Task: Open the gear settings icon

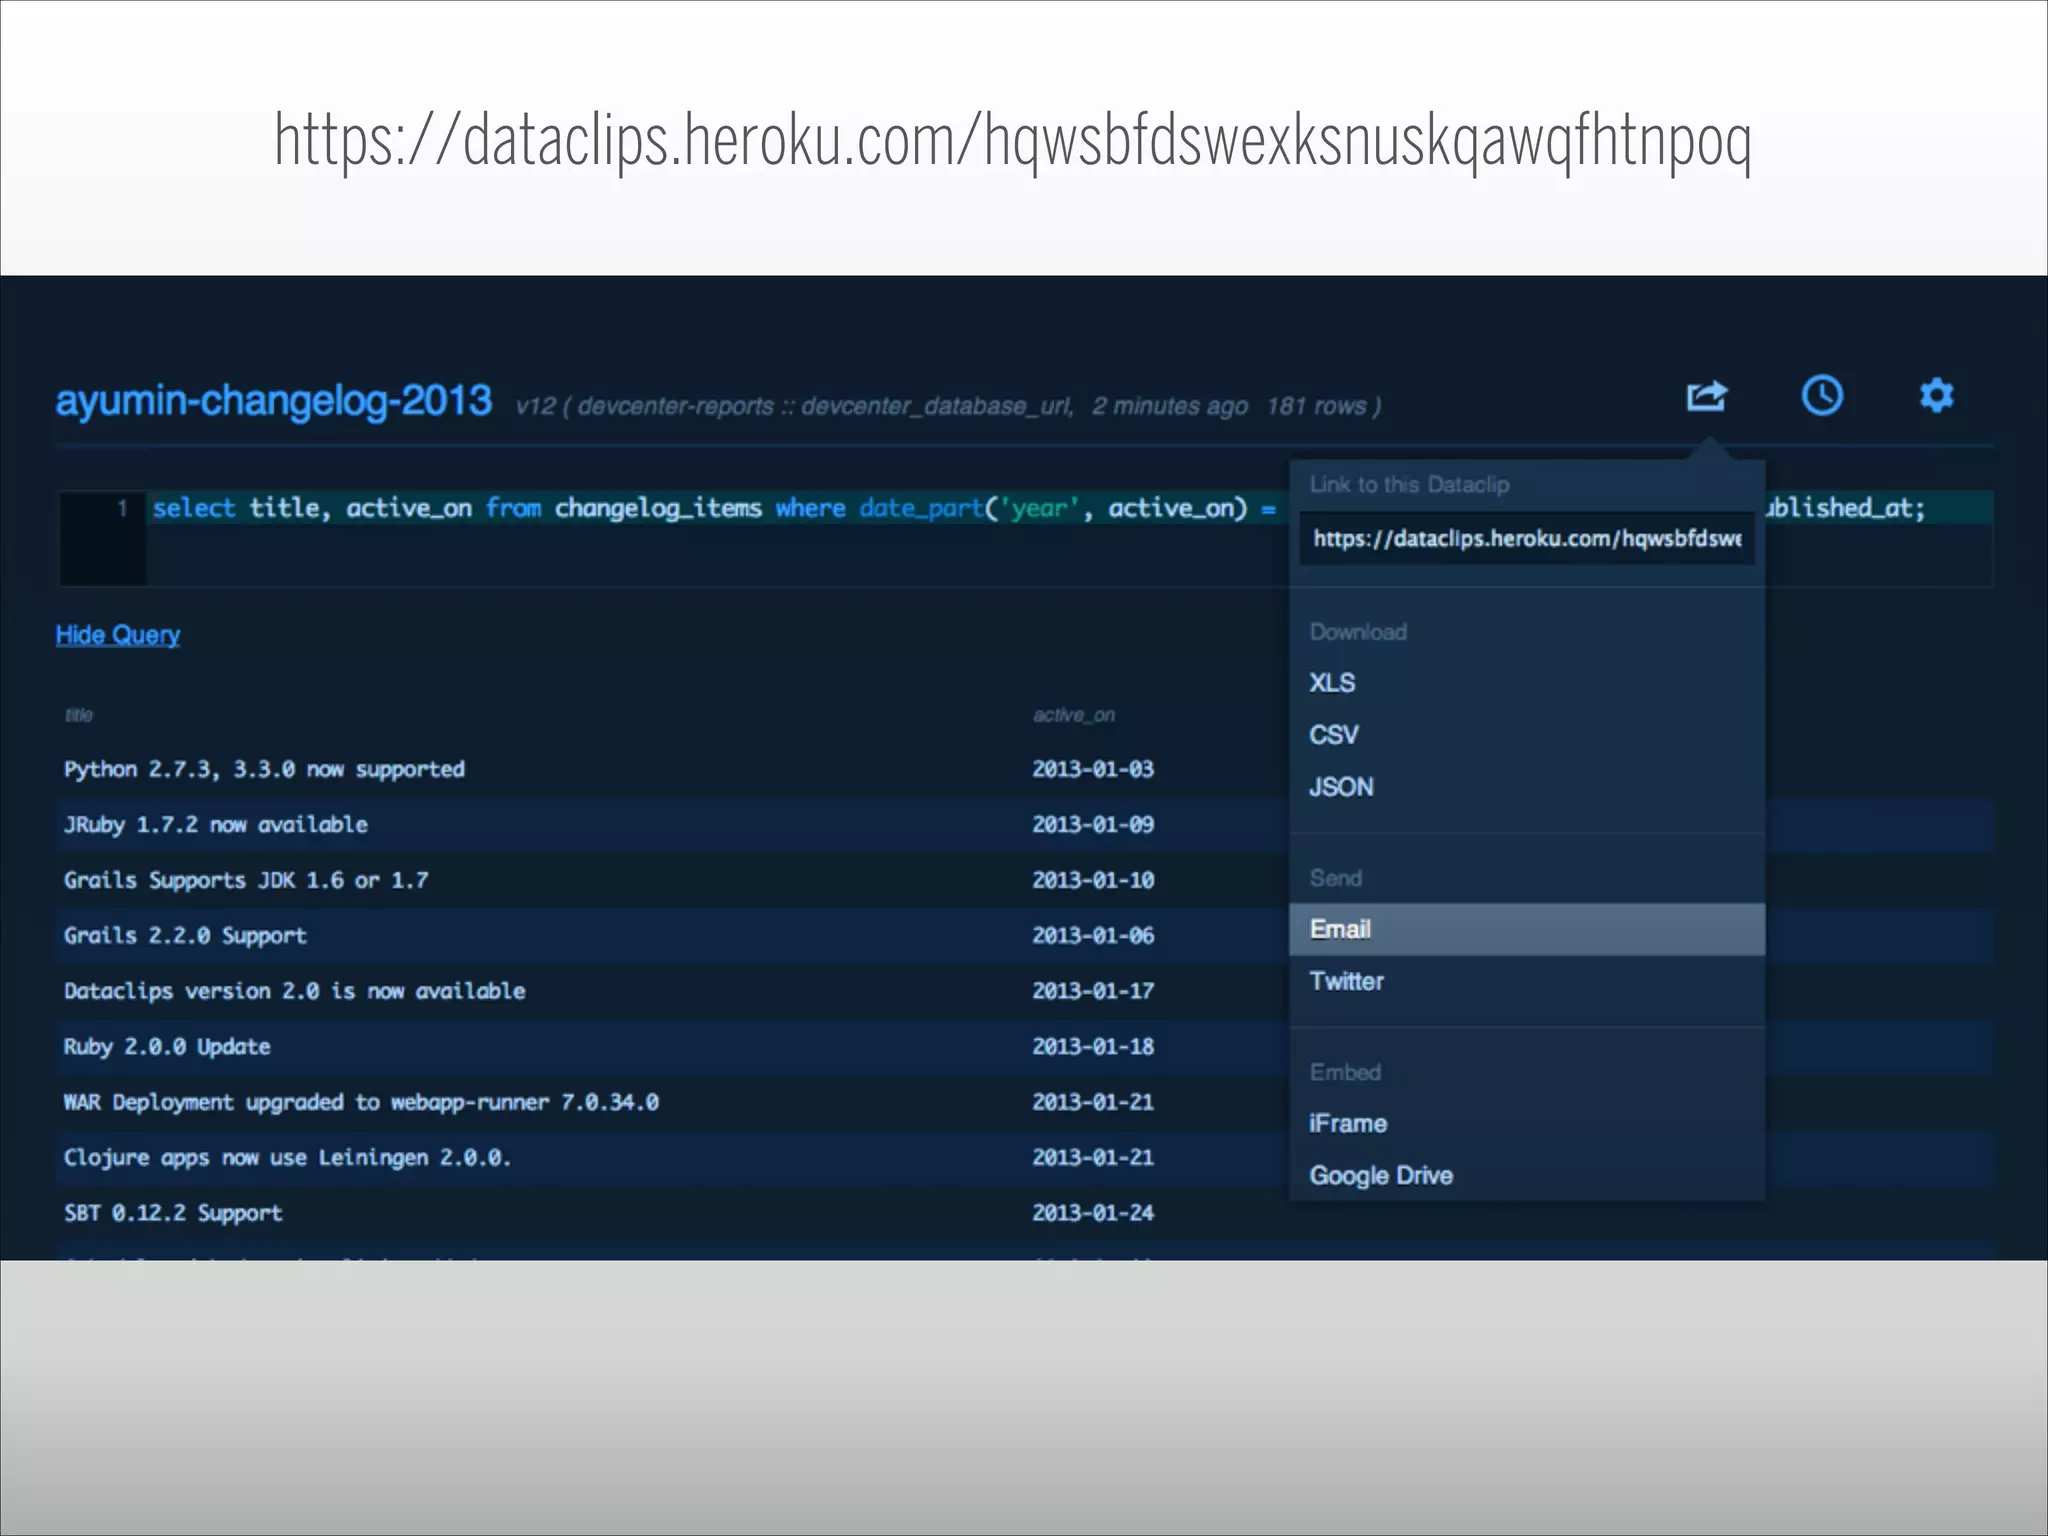Action: [x=1936, y=395]
